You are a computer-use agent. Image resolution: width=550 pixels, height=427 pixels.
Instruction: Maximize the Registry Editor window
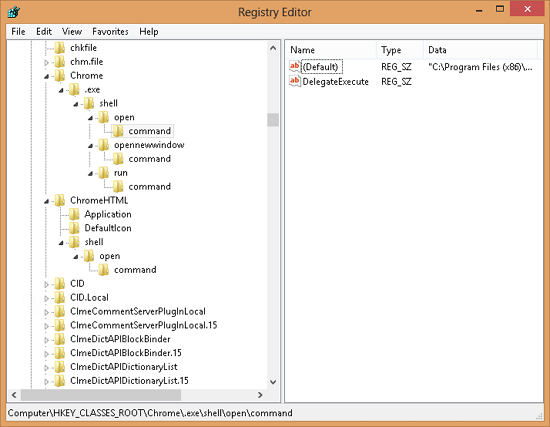click(500, 9)
